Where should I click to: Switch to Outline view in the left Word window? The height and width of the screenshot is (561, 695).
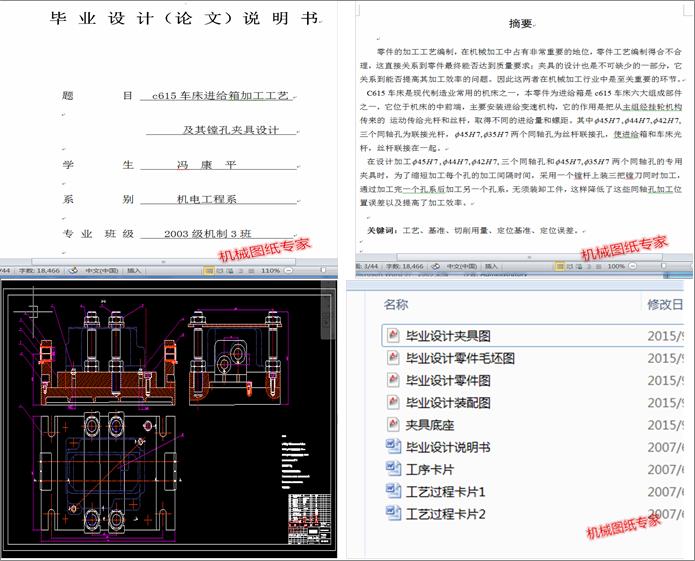click(x=241, y=270)
